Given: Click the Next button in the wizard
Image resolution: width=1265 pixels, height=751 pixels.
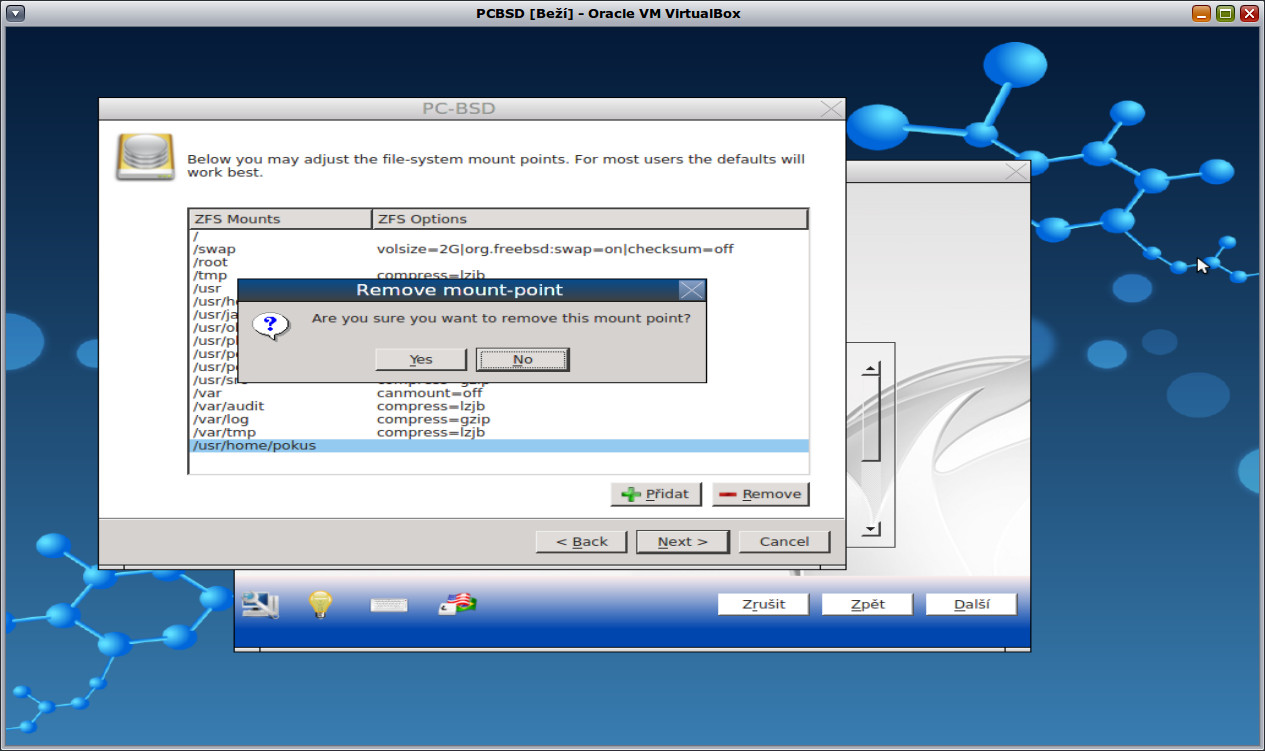Looking at the screenshot, I should click(x=682, y=541).
